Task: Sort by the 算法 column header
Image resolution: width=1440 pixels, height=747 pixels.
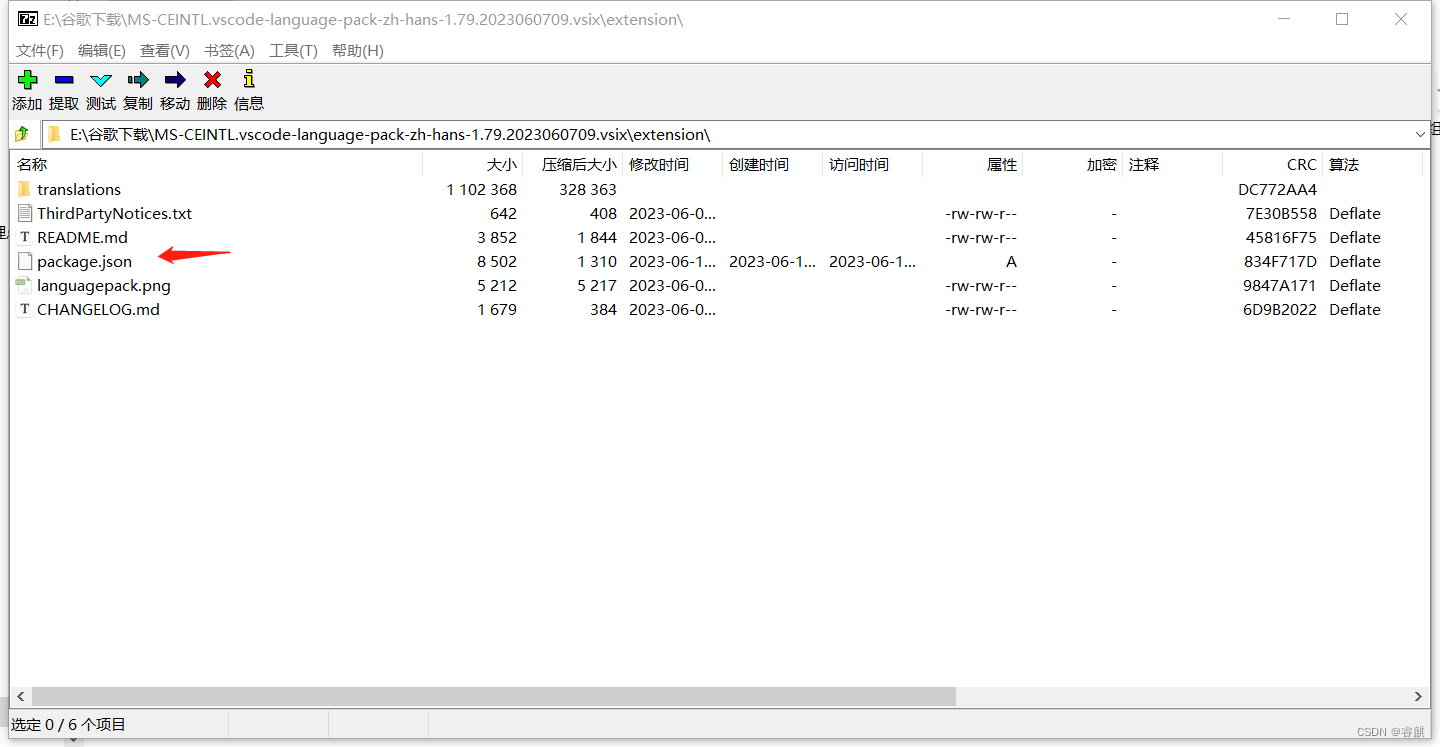Action: pos(1372,164)
